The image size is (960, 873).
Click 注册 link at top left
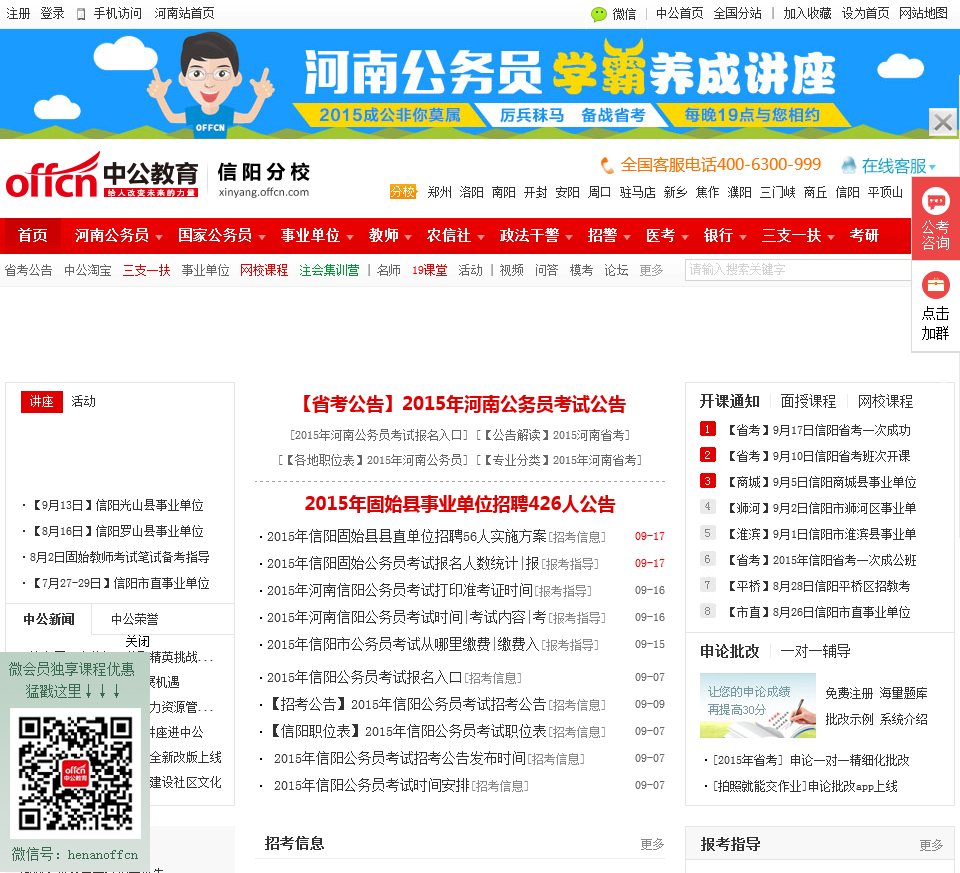point(18,13)
